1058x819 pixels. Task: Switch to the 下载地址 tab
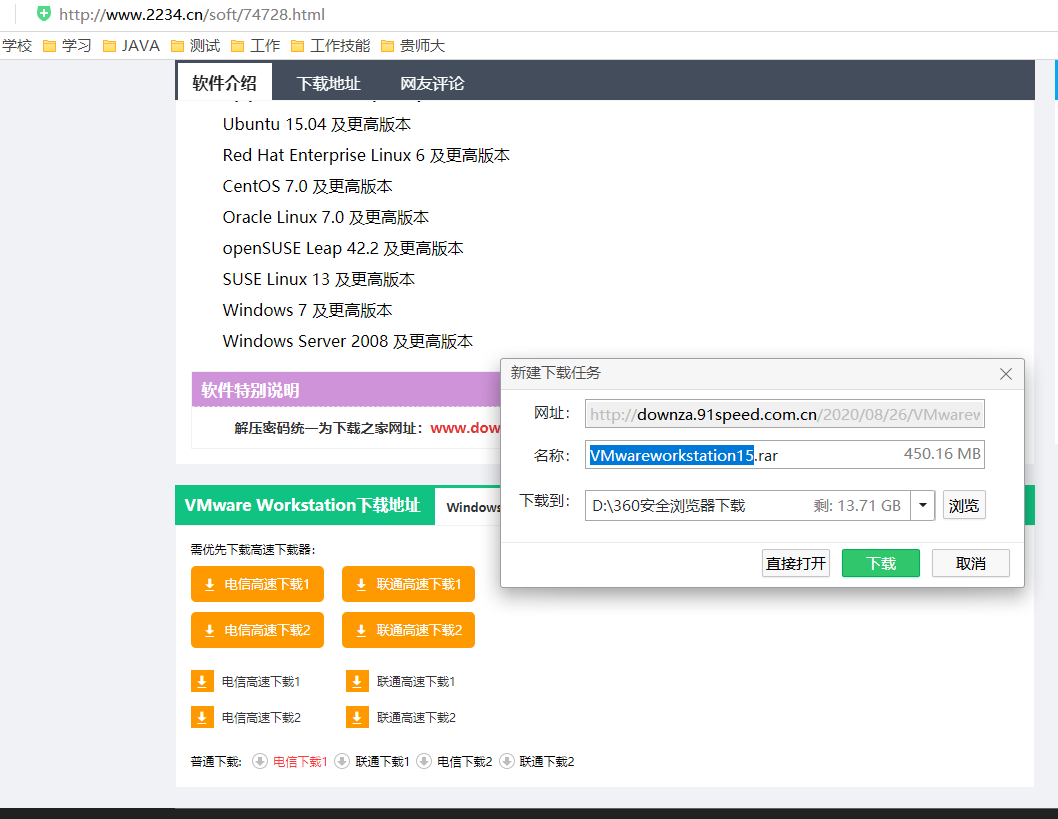point(329,84)
